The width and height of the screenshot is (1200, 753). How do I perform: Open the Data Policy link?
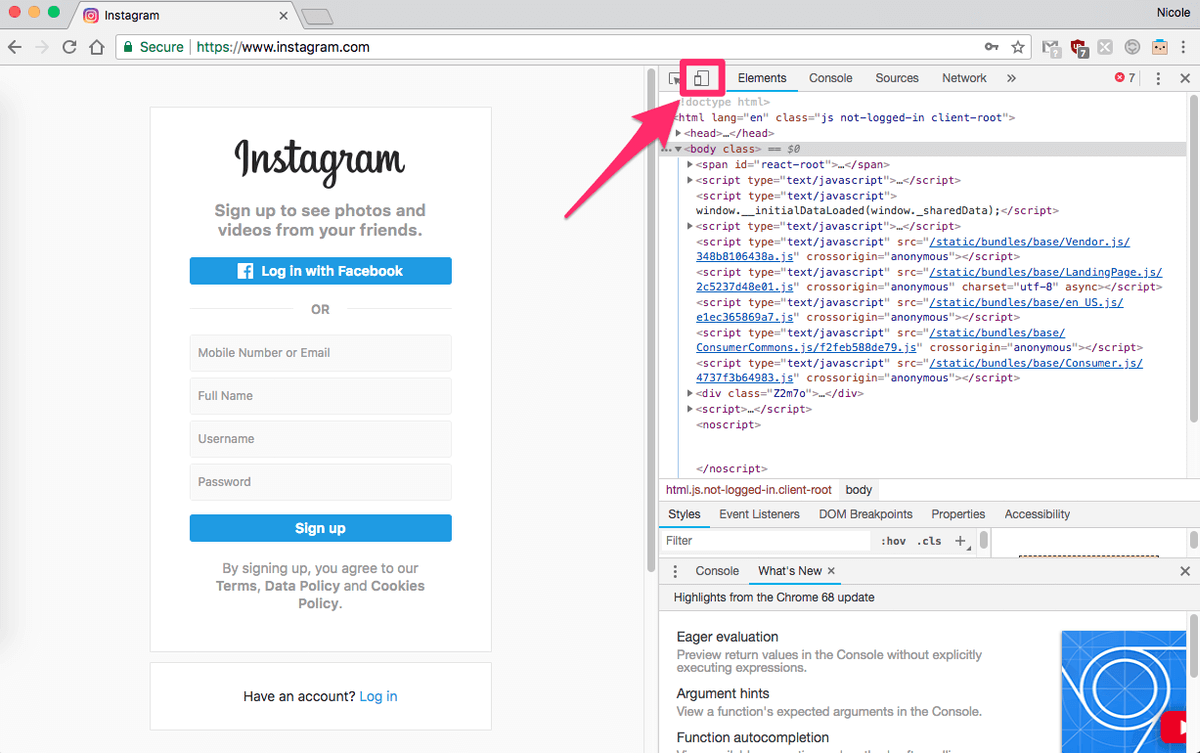(x=302, y=586)
